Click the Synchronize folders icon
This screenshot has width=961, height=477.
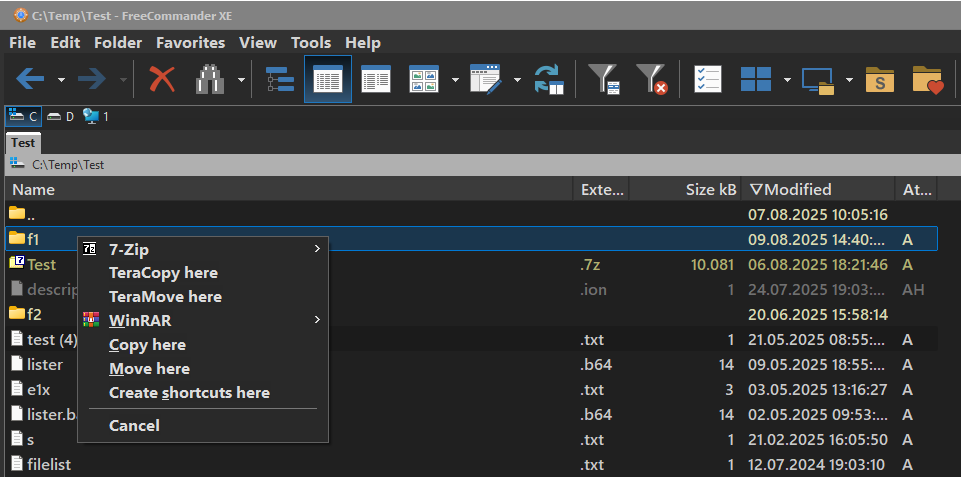(x=549, y=80)
